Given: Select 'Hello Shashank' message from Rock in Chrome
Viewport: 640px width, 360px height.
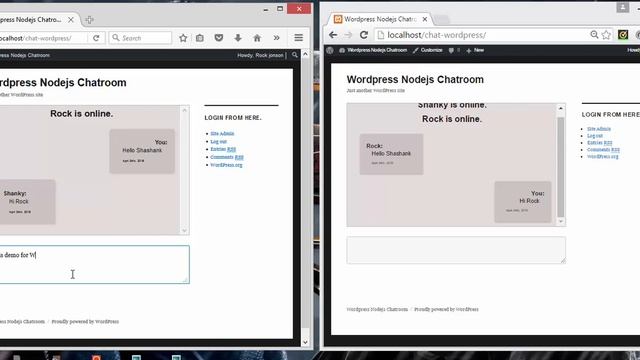Looking at the screenshot, I should [x=391, y=154].
